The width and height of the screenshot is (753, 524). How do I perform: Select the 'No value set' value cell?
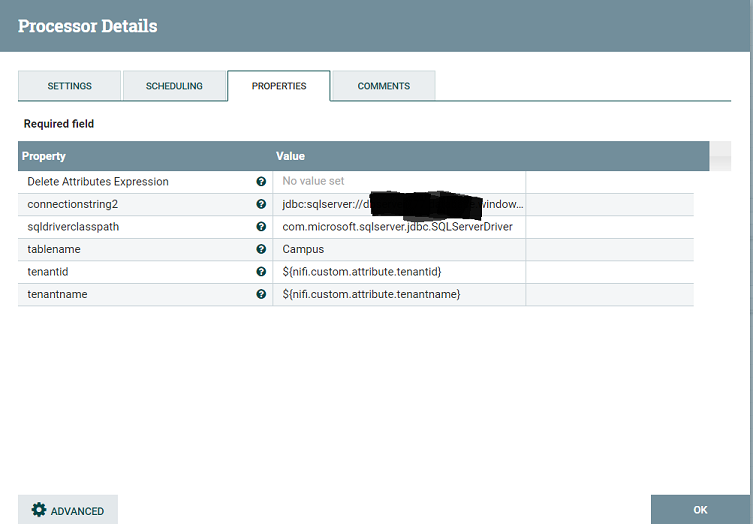coord(399,182)
